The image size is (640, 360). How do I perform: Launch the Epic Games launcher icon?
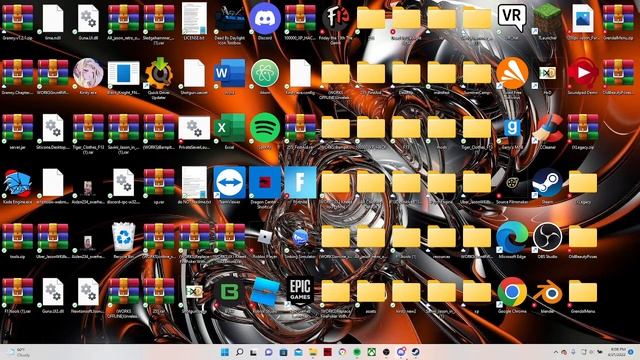300,291
